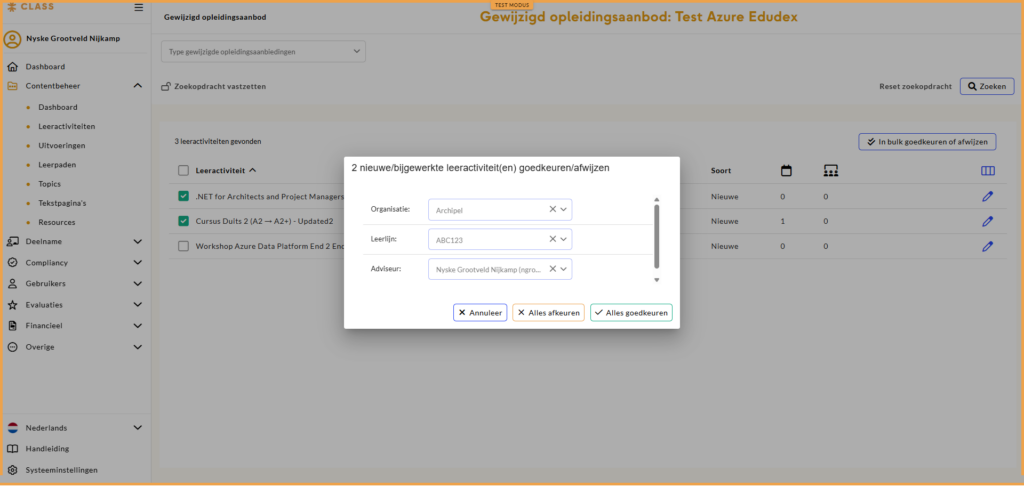Click the Alles afkeuren button
The width and height of the screenshot is (1024, 495).
(548, 313)
